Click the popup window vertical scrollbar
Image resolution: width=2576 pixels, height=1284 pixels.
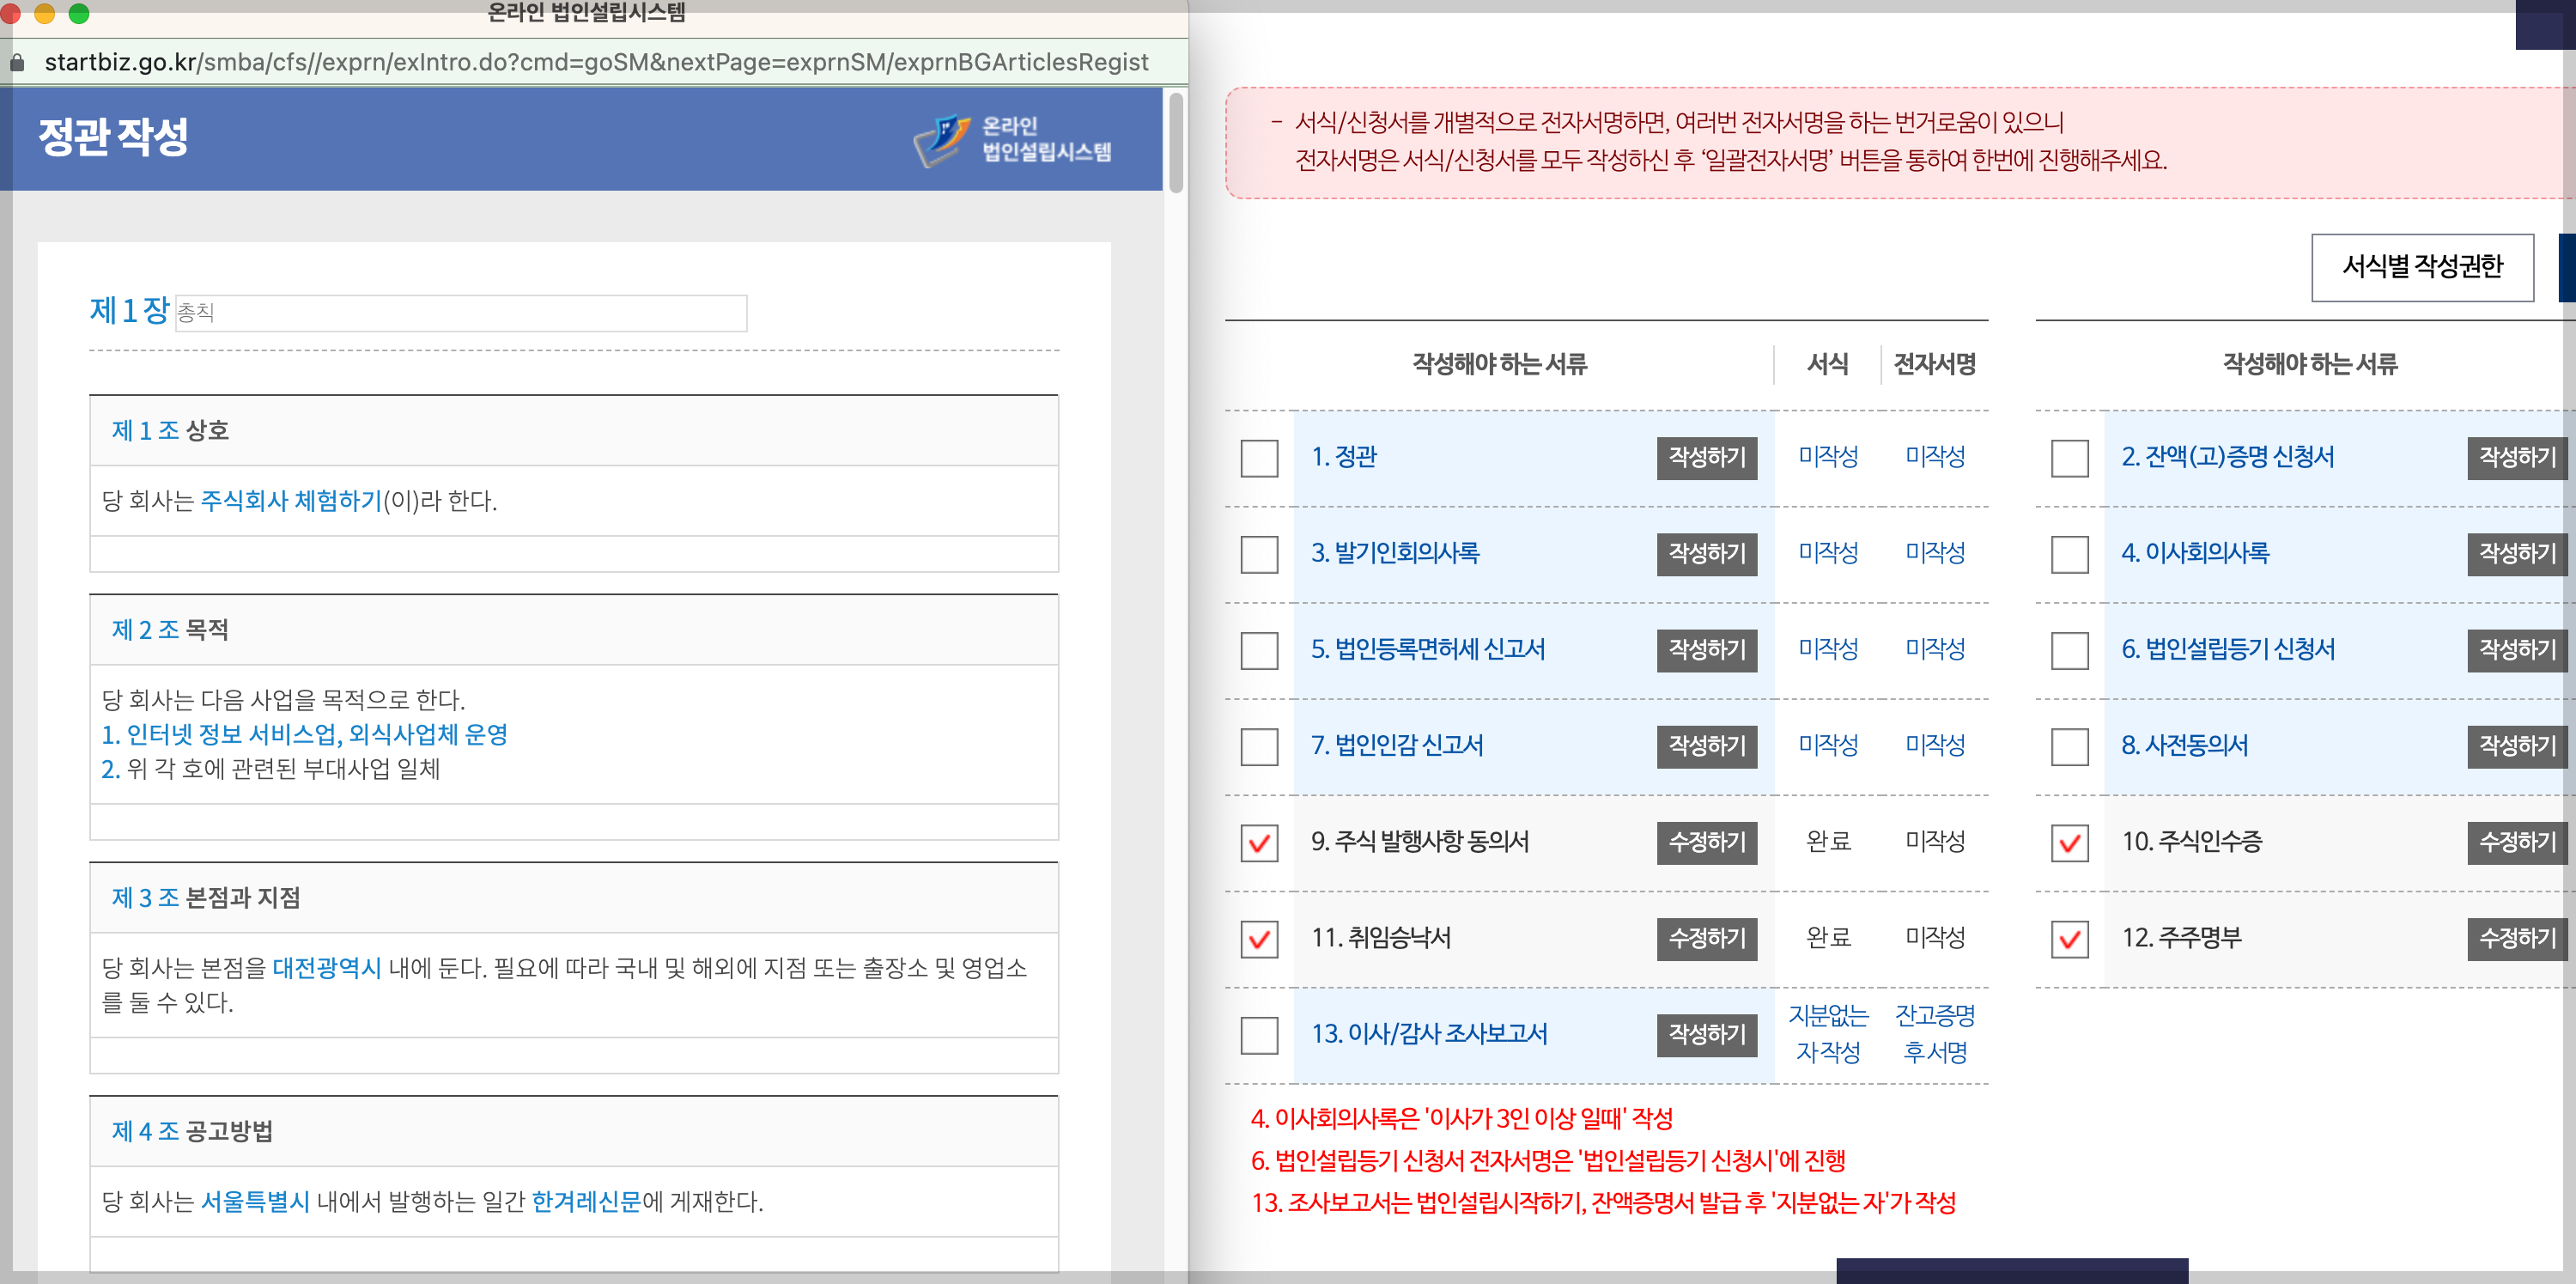(x=1176, y=141)
